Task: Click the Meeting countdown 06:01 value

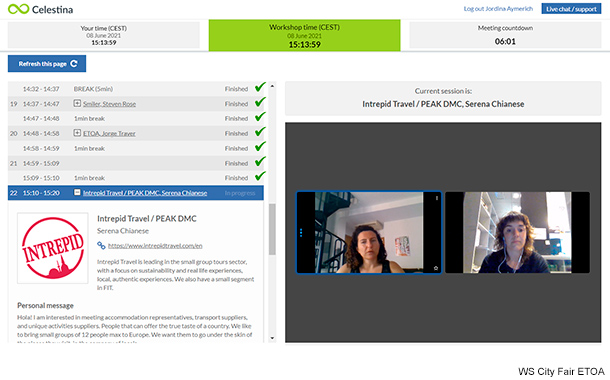Action: click(505, 41)
